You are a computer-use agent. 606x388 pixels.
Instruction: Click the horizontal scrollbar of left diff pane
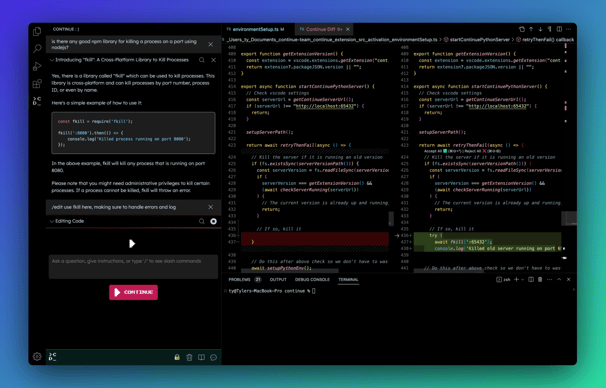click(x=289, y=271)
